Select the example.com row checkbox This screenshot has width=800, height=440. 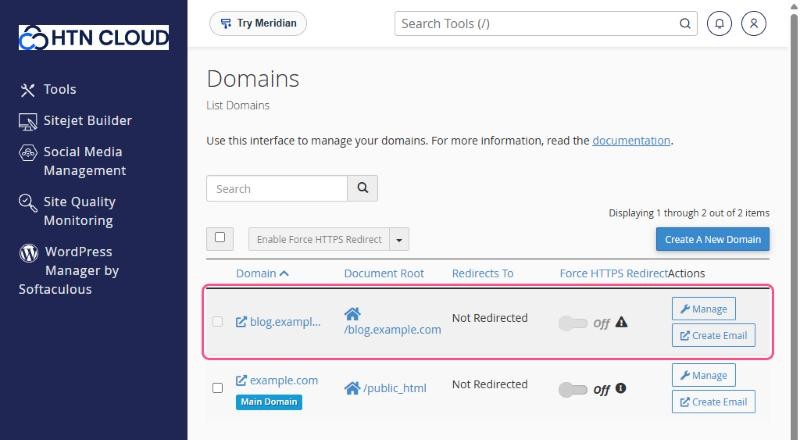pos(217,388)
